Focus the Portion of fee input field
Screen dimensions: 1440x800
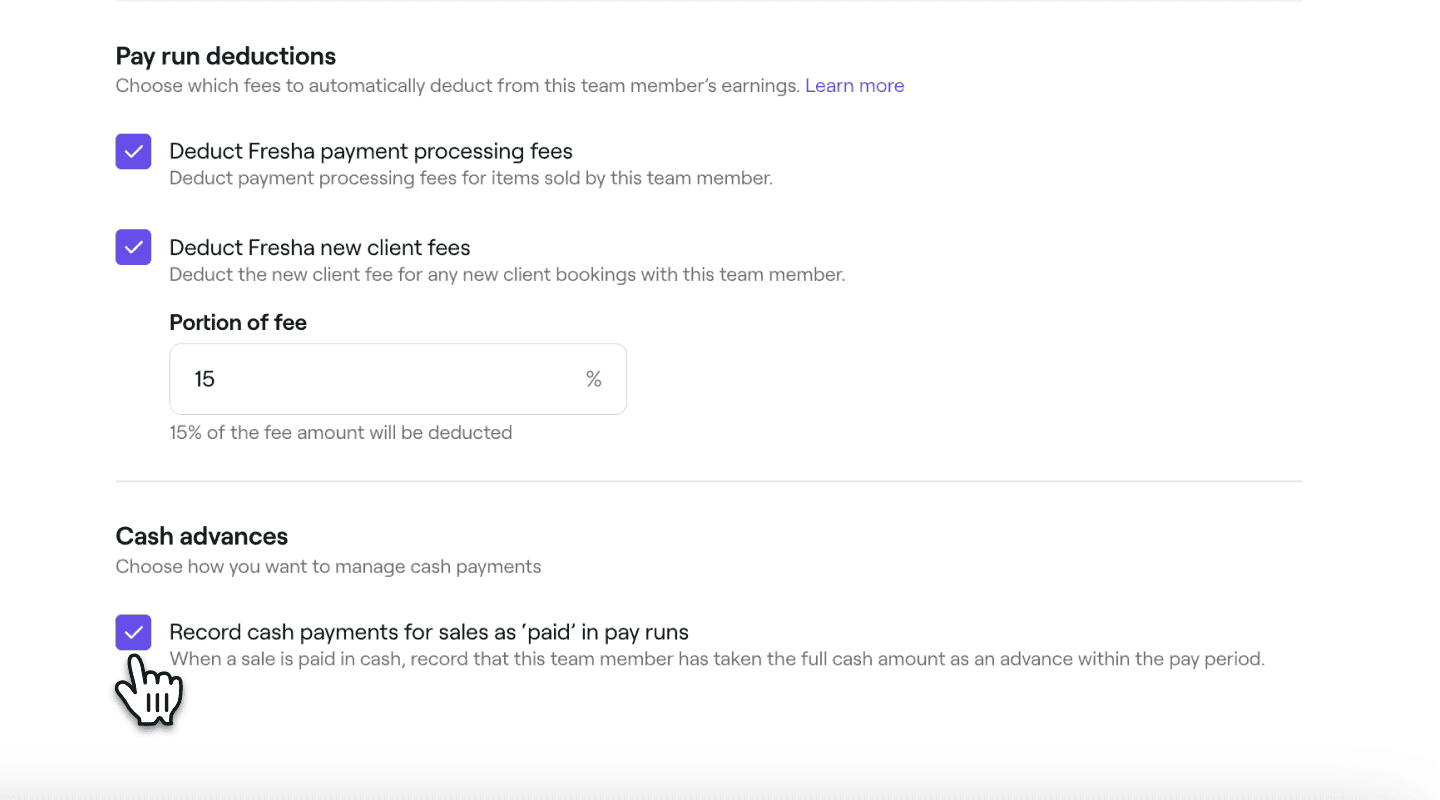click(x=398, y=379)
